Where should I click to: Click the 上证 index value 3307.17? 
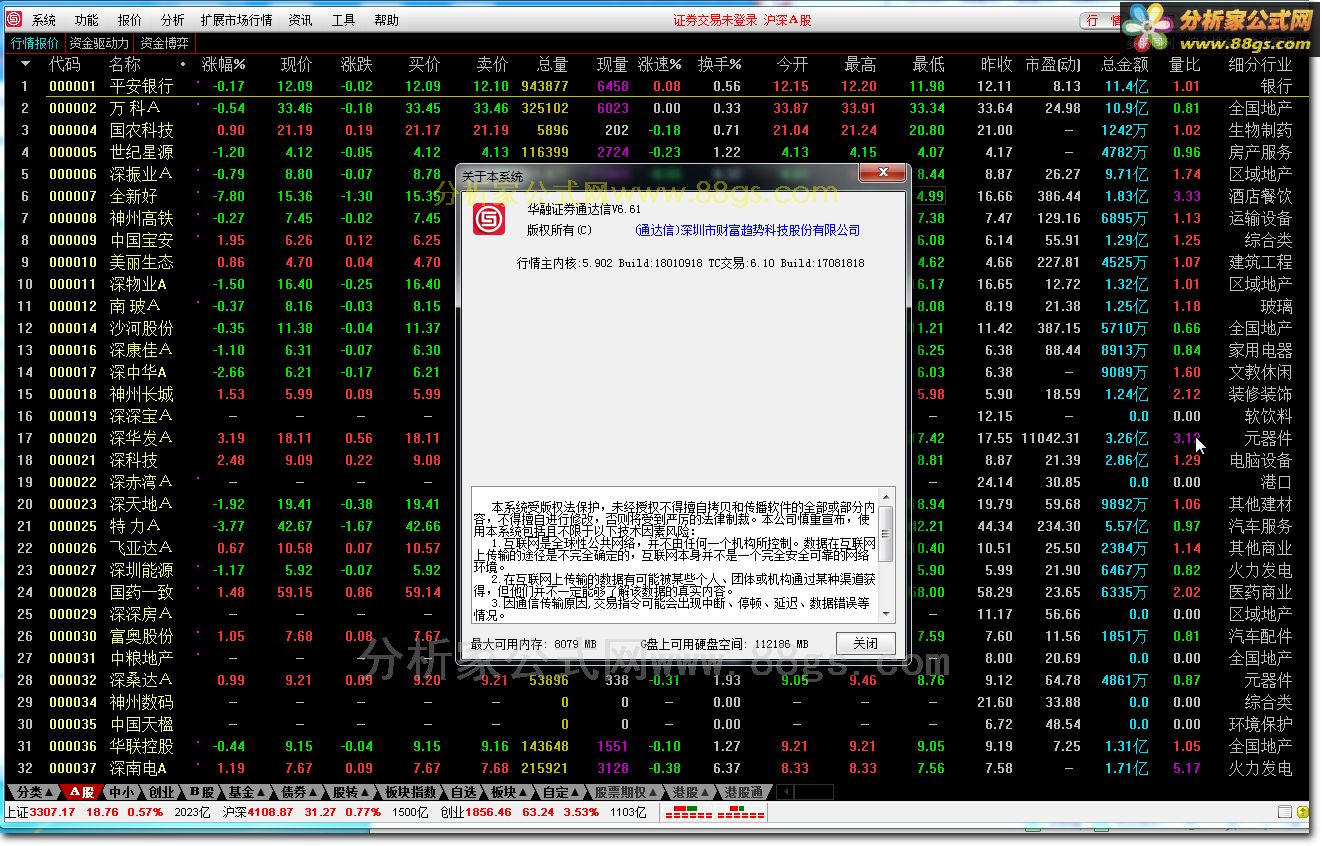[53, 813]
